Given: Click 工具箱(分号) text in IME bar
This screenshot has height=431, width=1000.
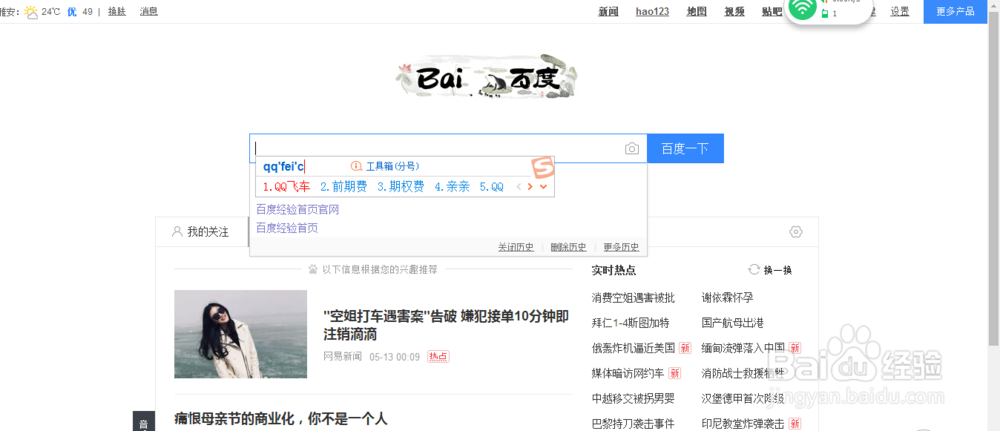Looking at the screenshot, I should tap(392, 166).
